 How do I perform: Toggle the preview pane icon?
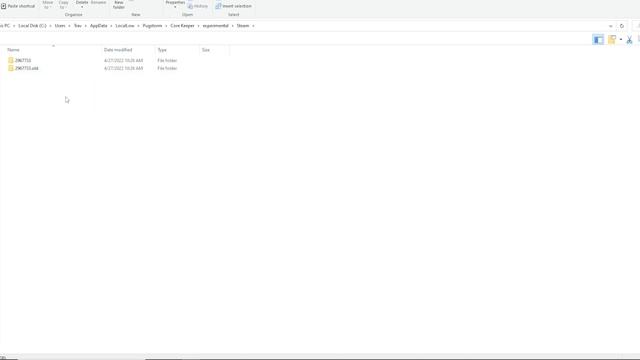pyautogui.click(x=598, y=40)
